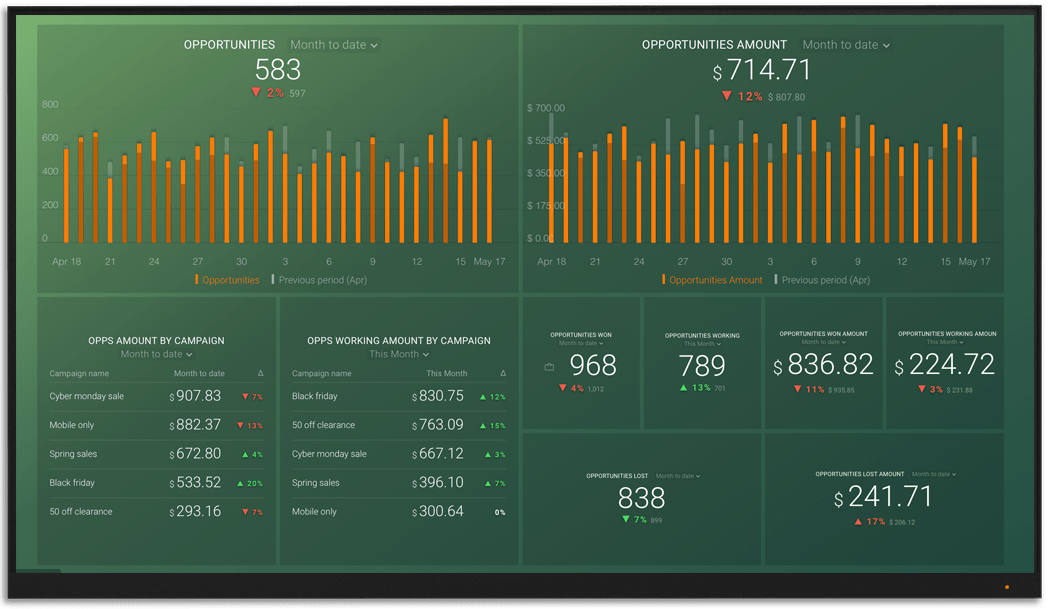Click the green up arrow beside 13% Opportunities Working
Screen dimensions: 1052x609
click(x=683, y=388)
